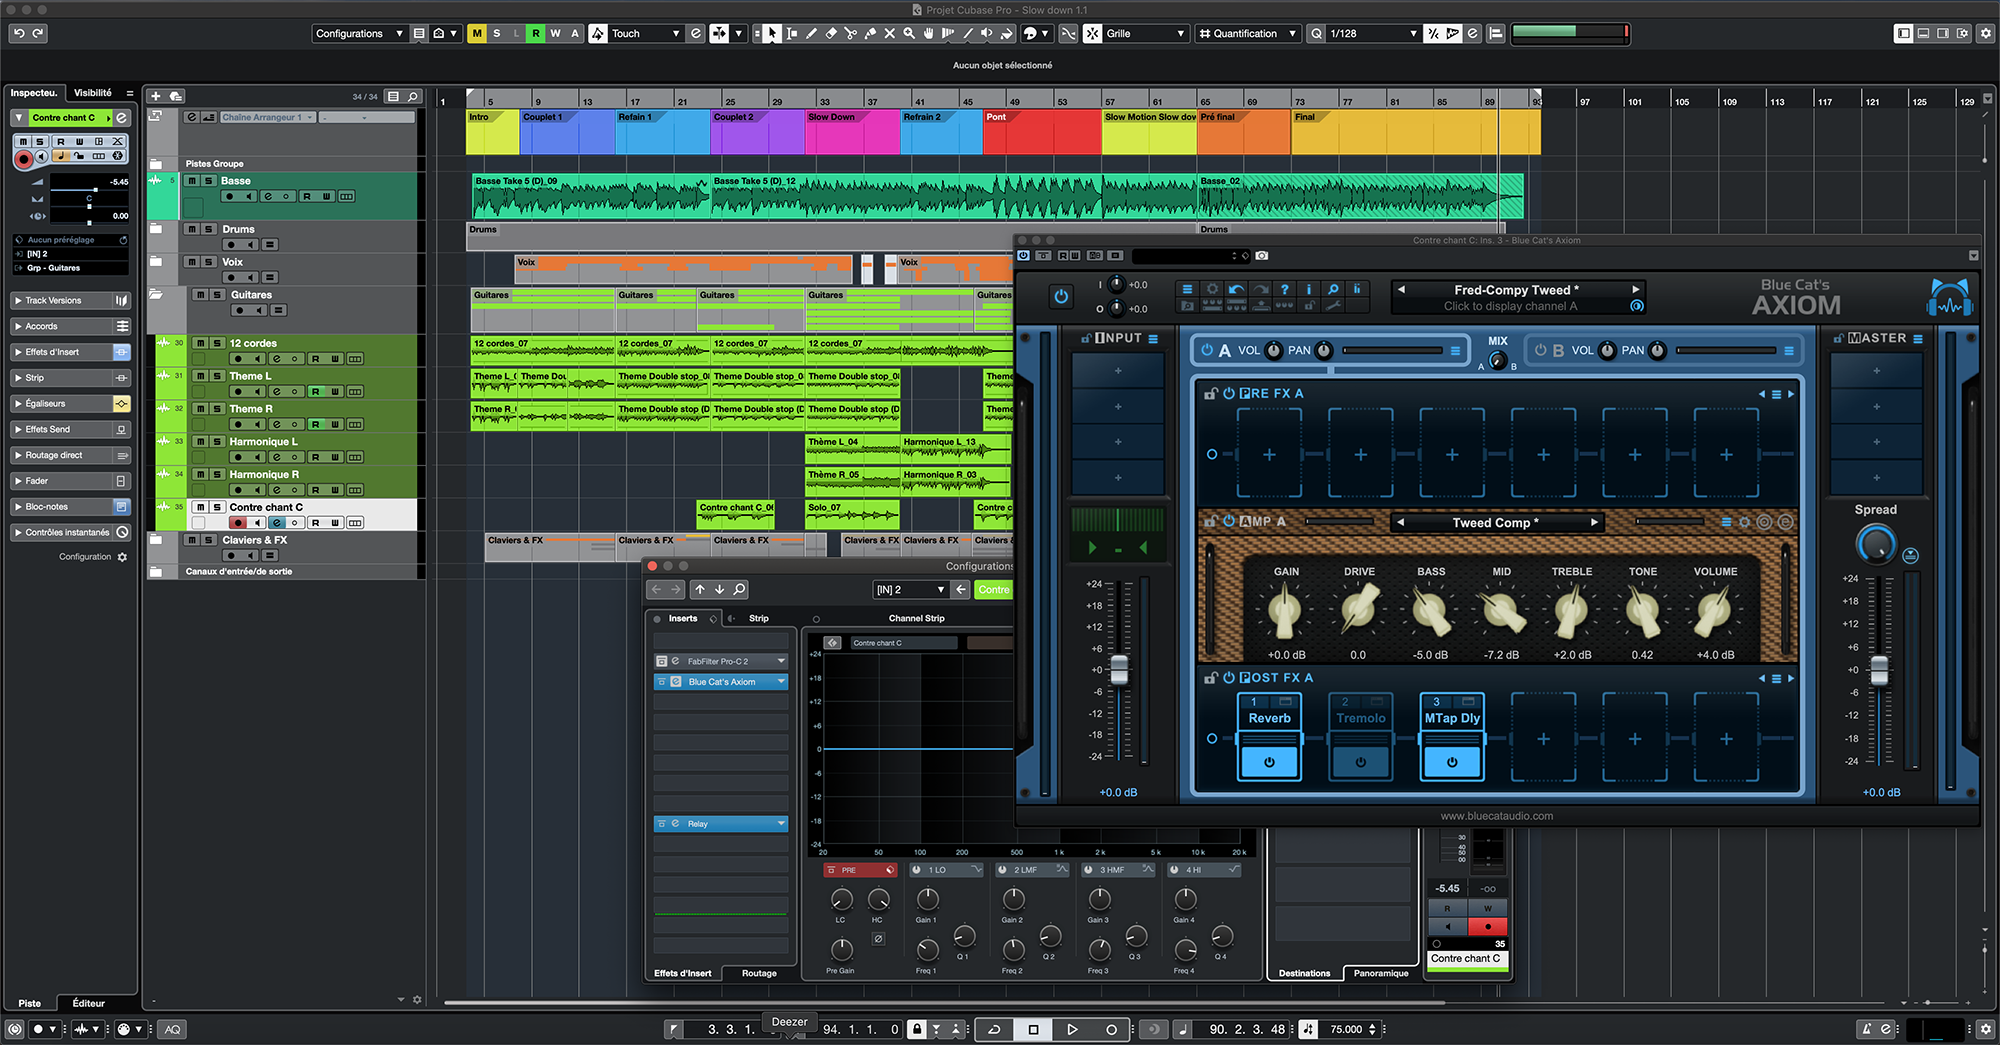
Task: Mute the Theme L track
Action: [203, 377]
